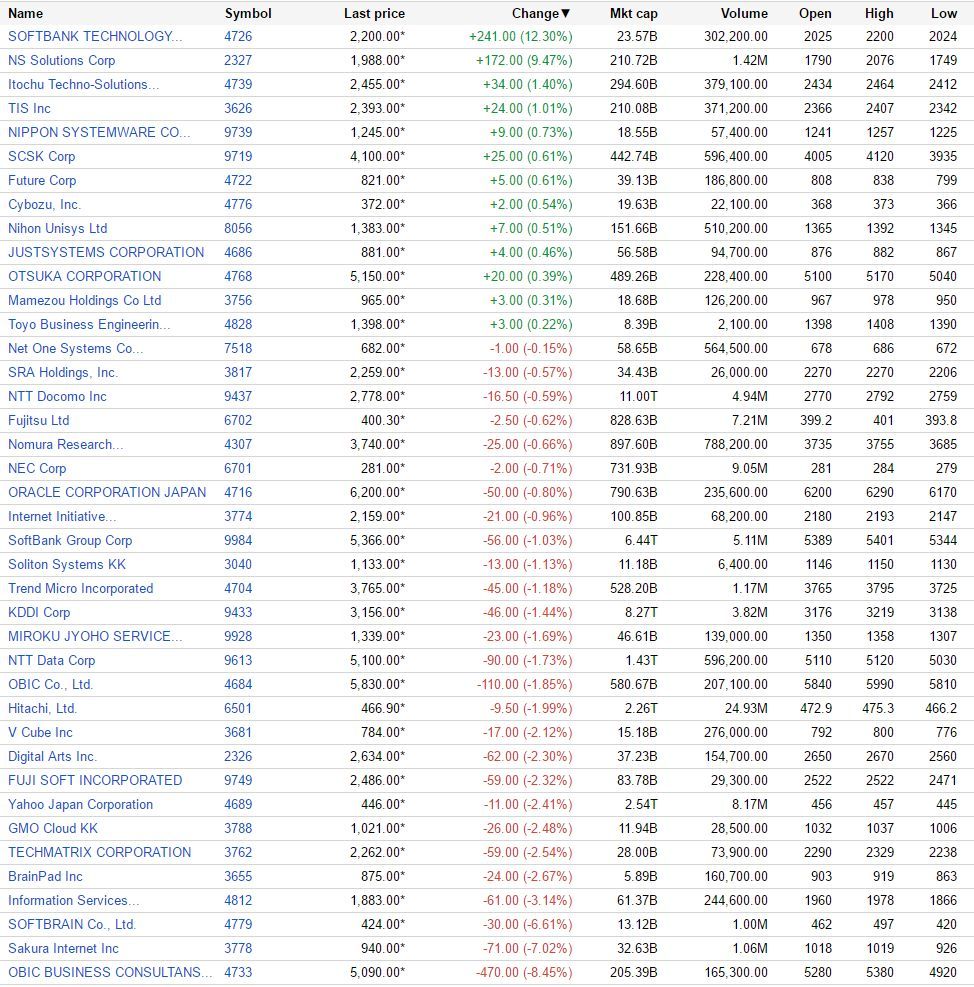This screenshot has width=974, height=987.
Task: Open ORACLE CORPORATION JAPAN link
Action: (107, 492)
